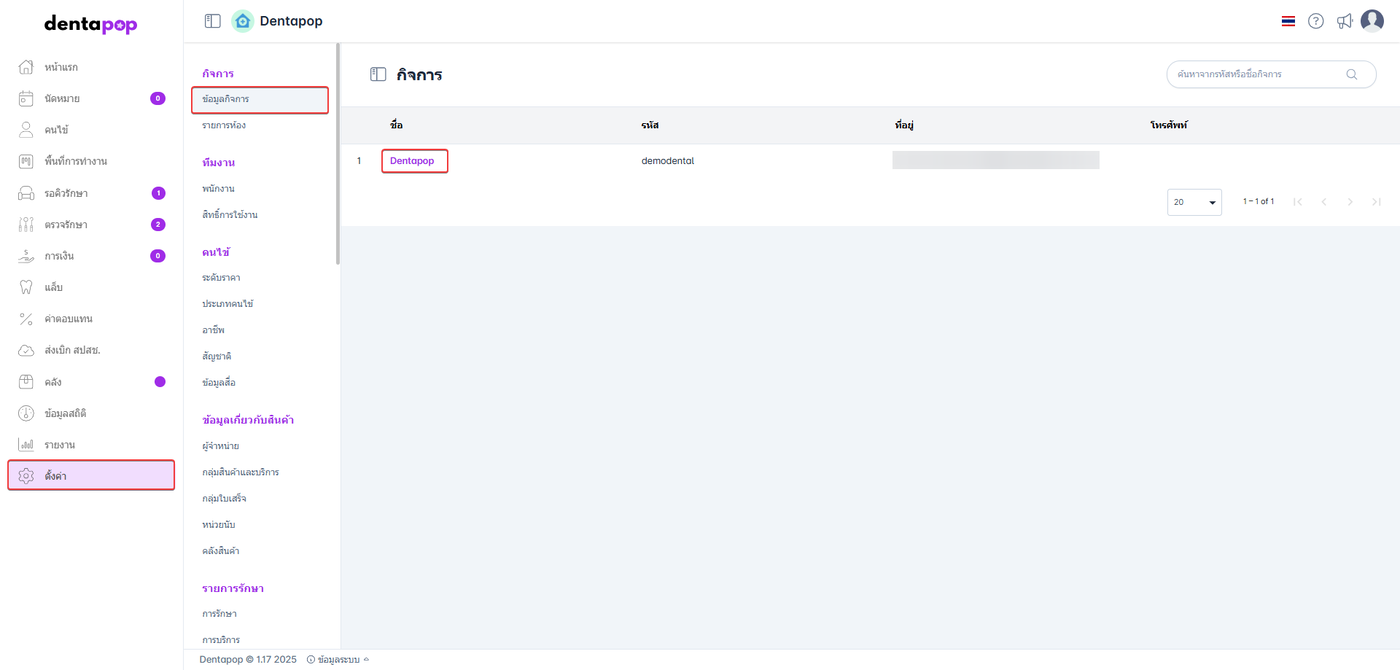Click the โทรศัพท์ column header
The height and width of the screenshot is (670, 1400).
1168,125
